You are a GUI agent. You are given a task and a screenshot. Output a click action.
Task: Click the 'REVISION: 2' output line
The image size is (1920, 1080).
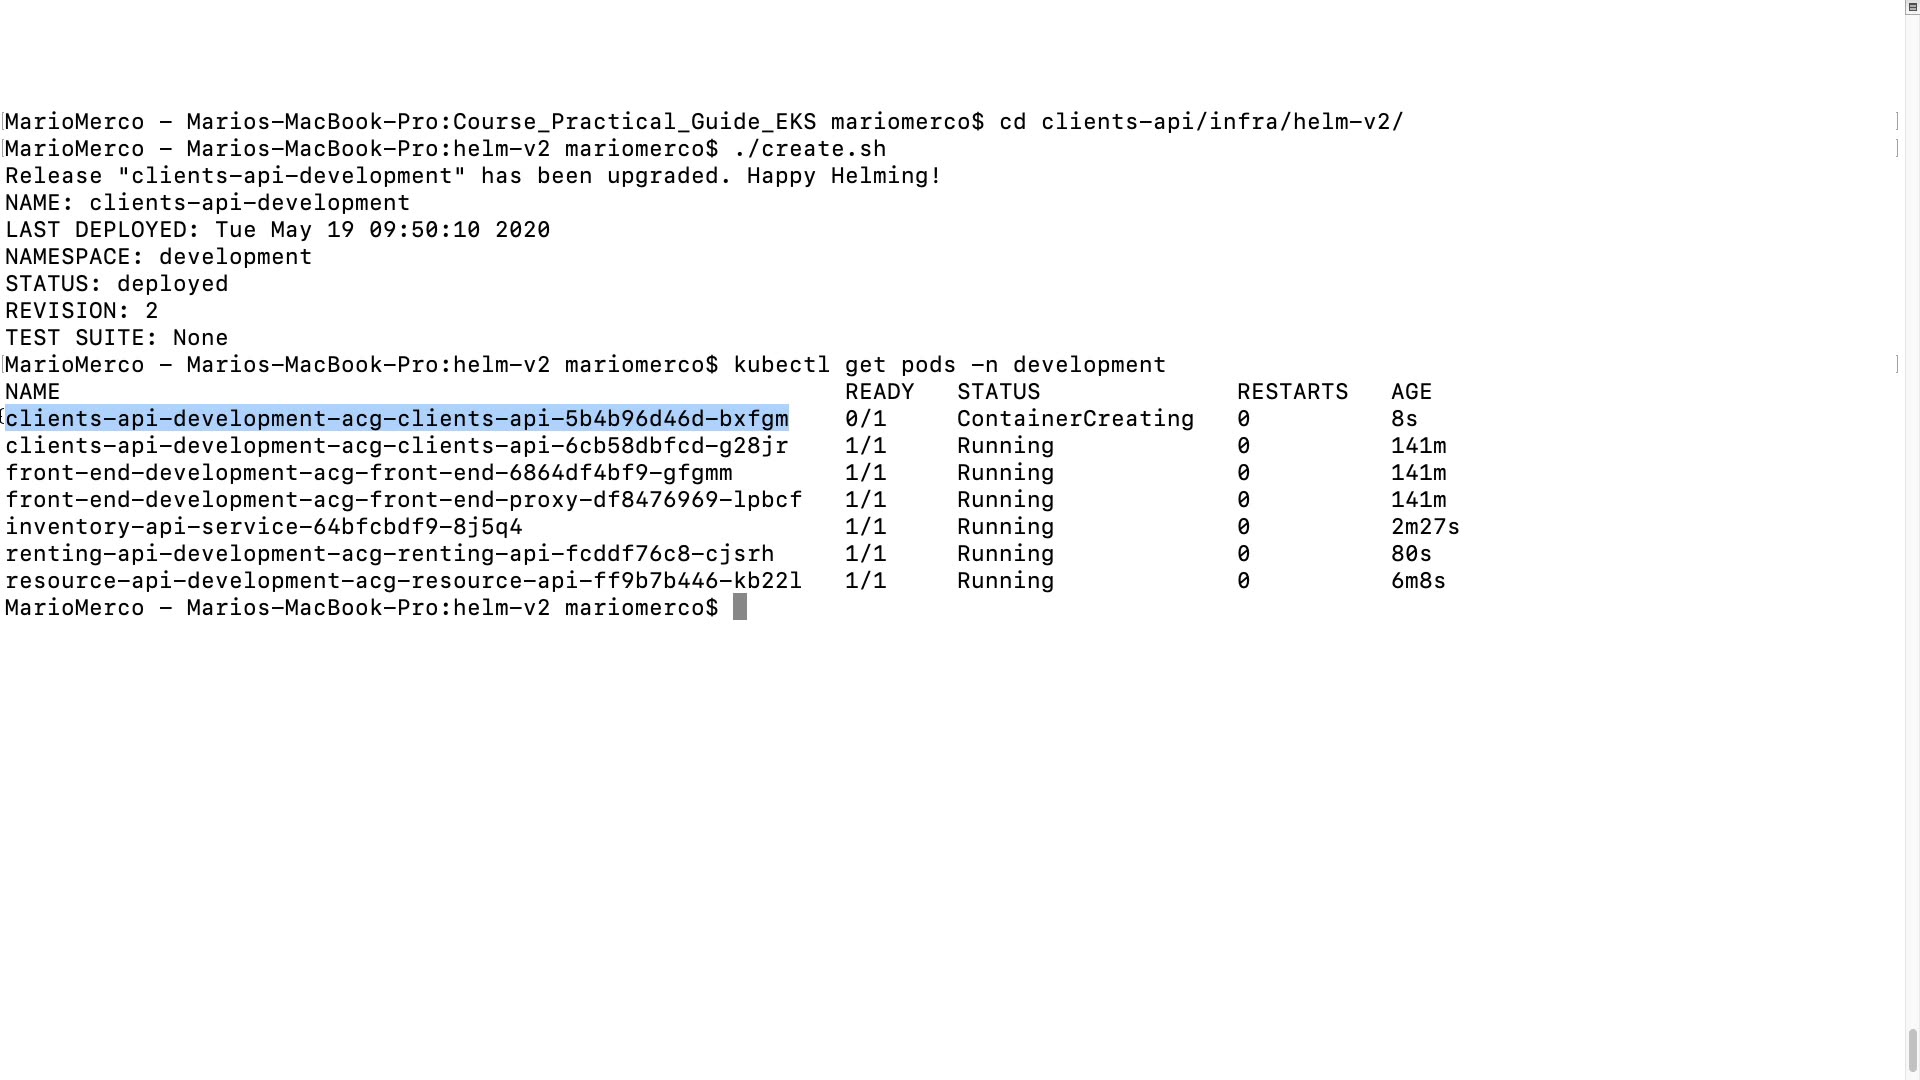coord(82,311)
